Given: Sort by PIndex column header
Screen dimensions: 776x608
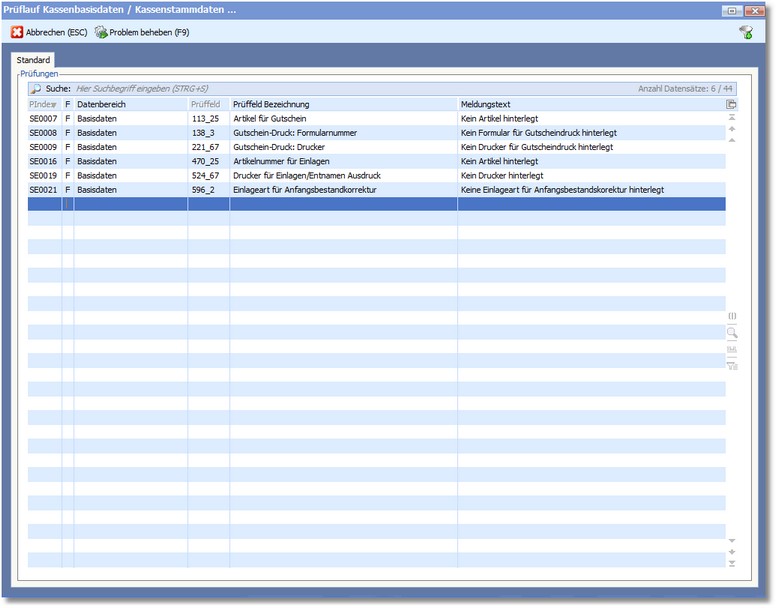Looking at the screenshot, I should (43, 104).
